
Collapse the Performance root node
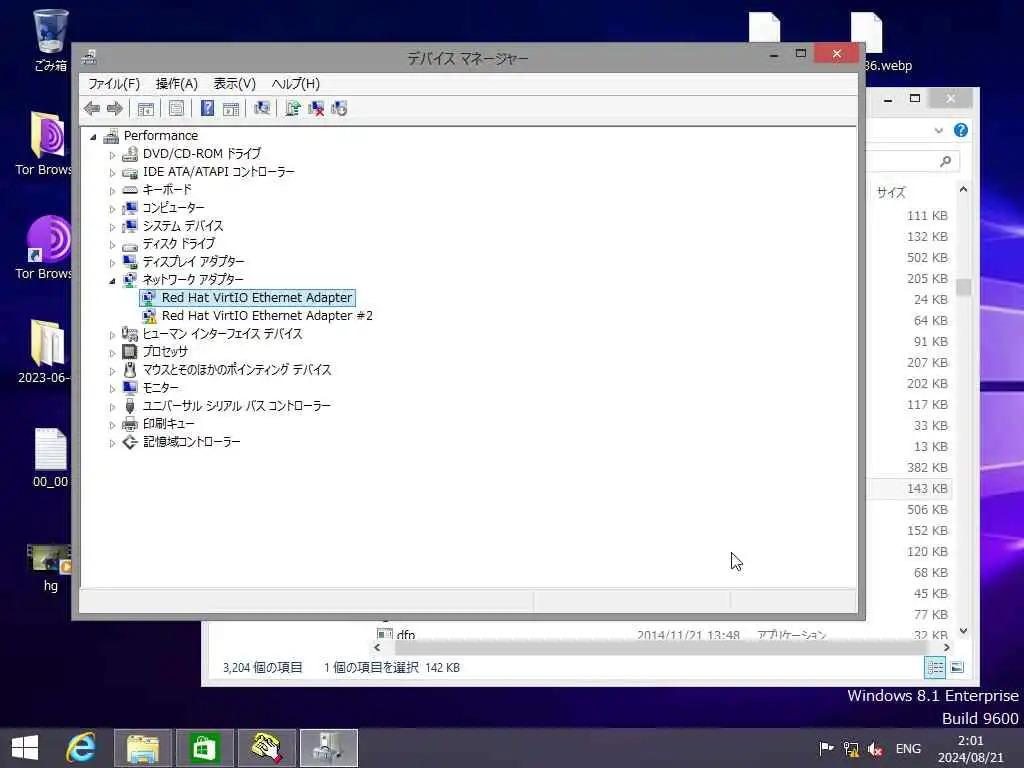(93, 136)
